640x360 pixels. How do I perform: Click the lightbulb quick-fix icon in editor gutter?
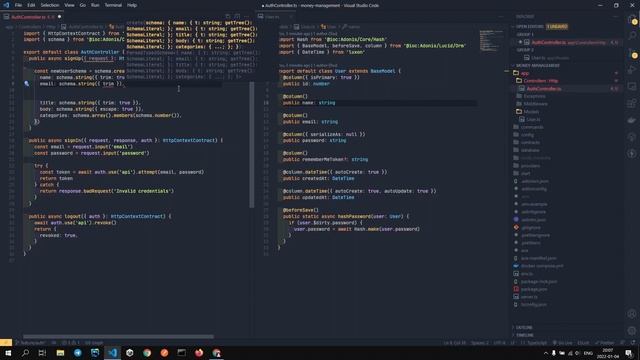click(27, 84)
